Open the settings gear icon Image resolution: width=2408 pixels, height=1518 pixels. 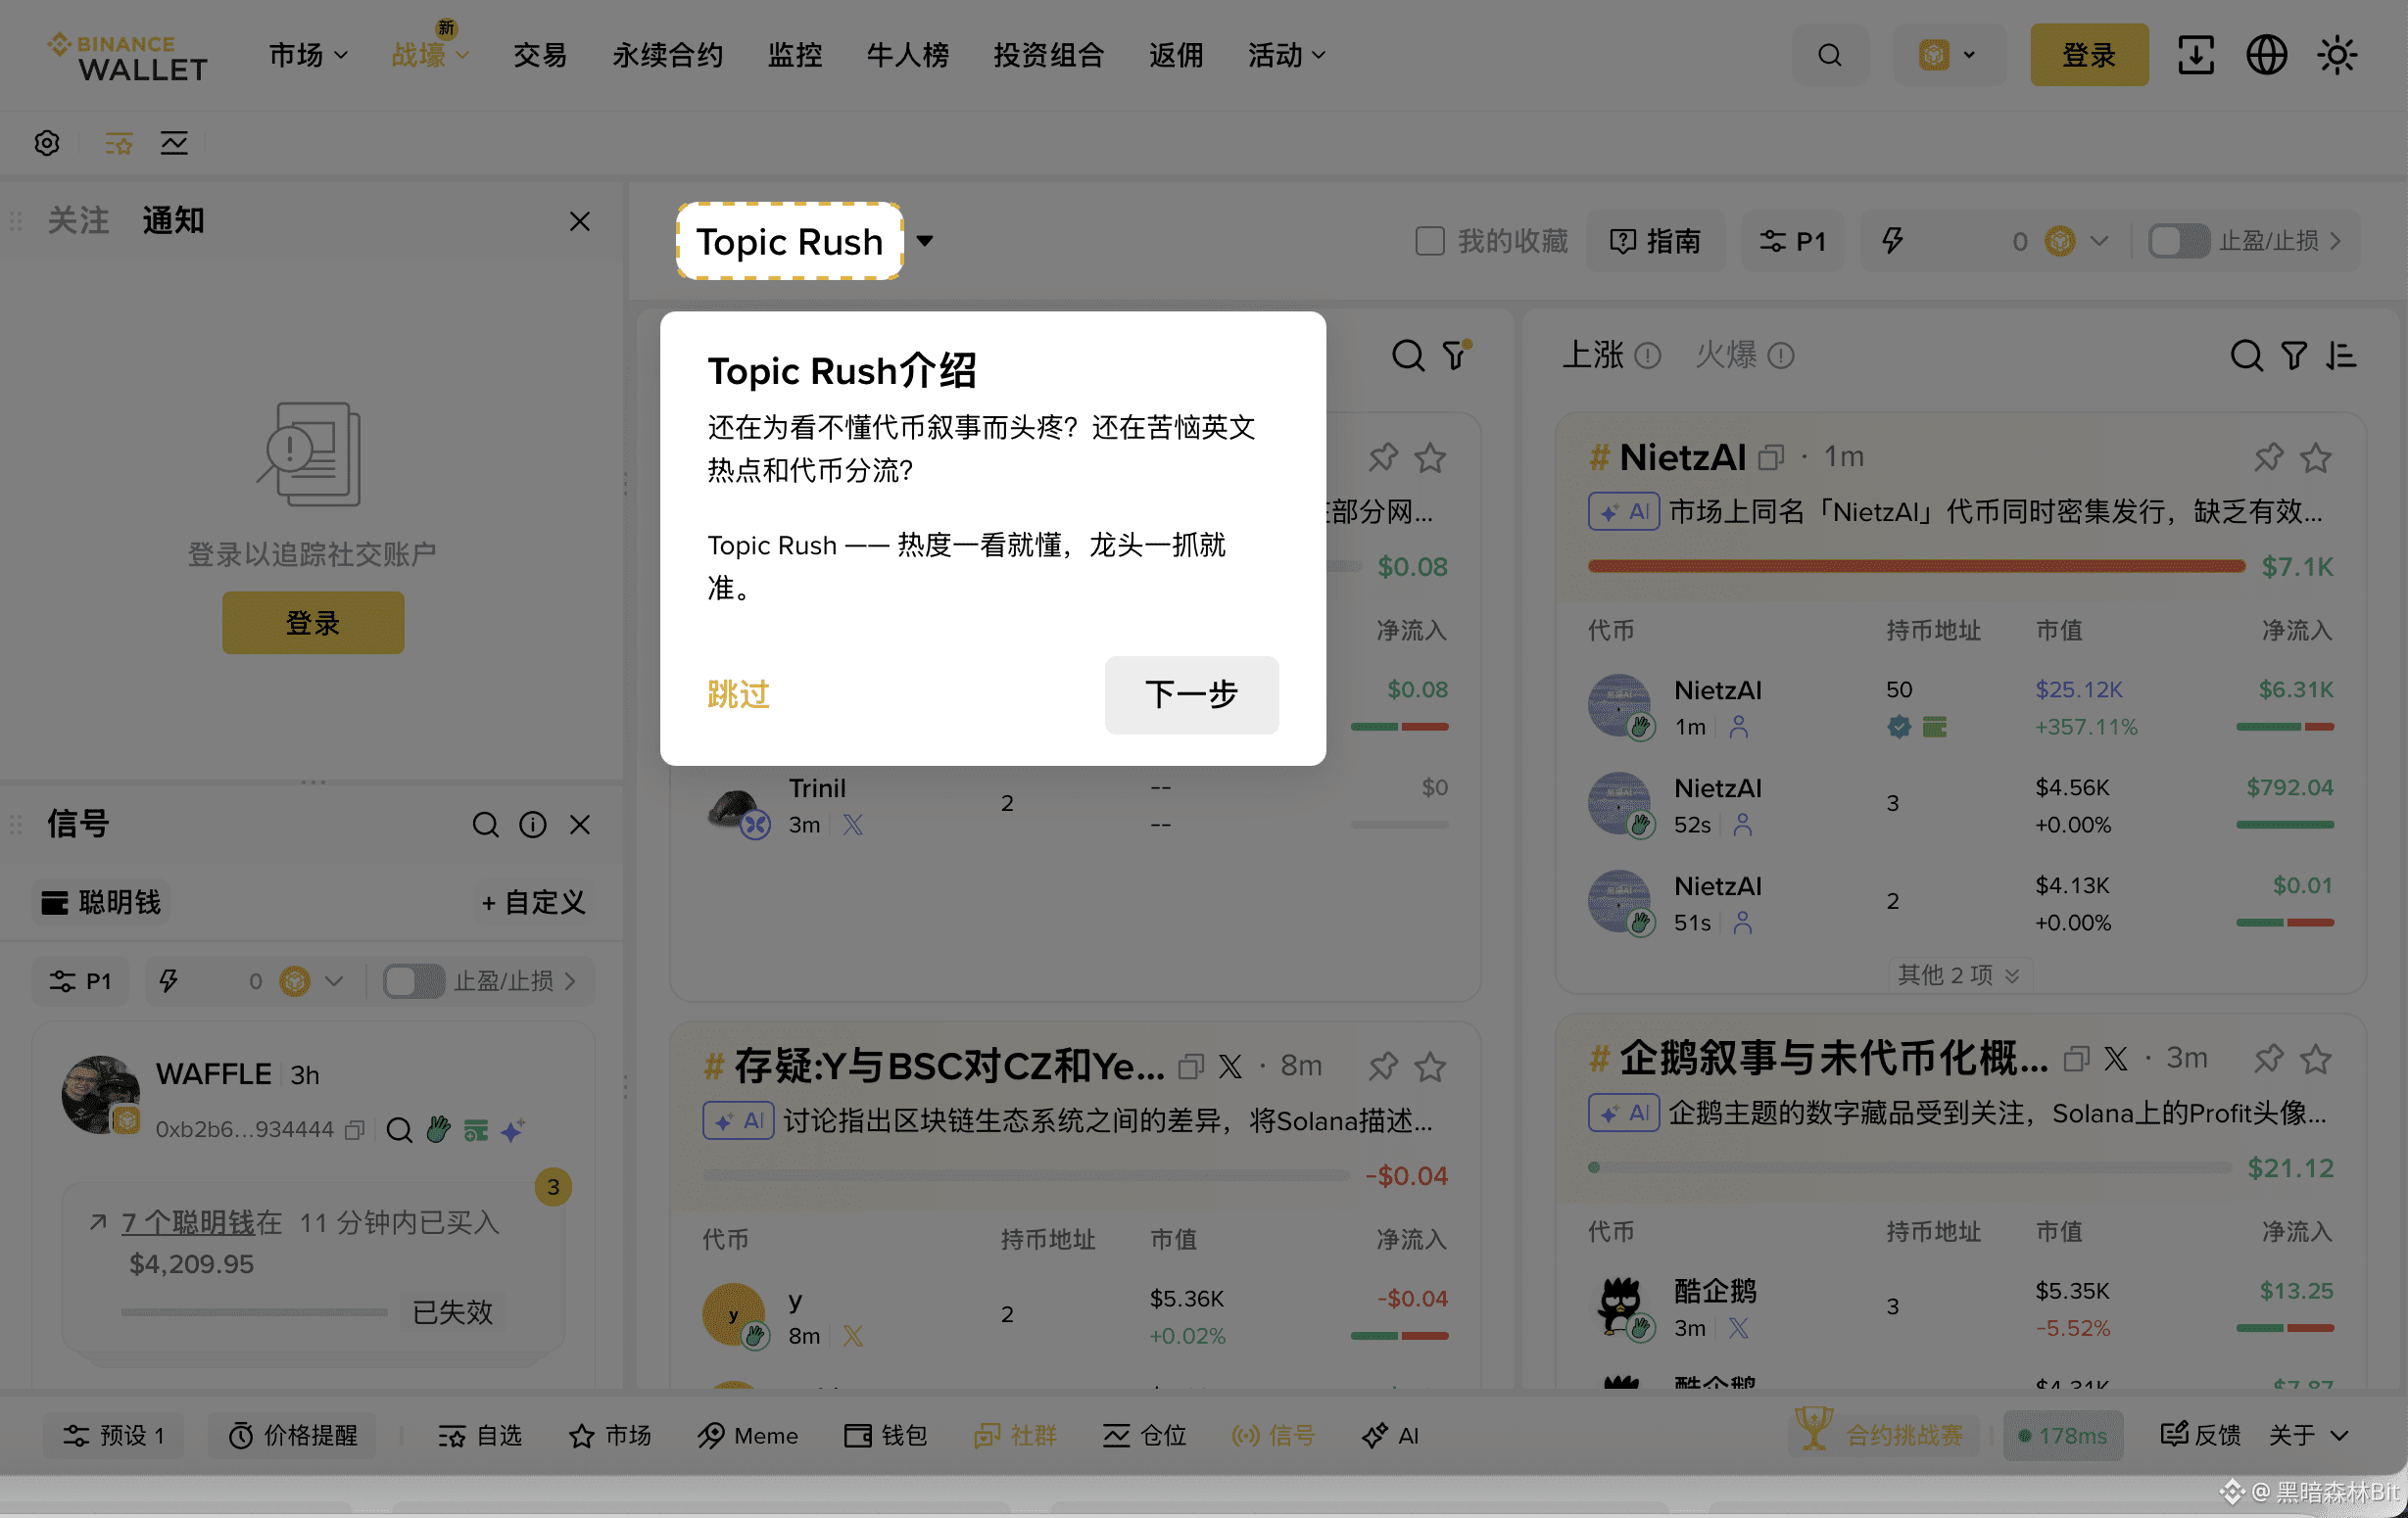click(x=47, y=143)
